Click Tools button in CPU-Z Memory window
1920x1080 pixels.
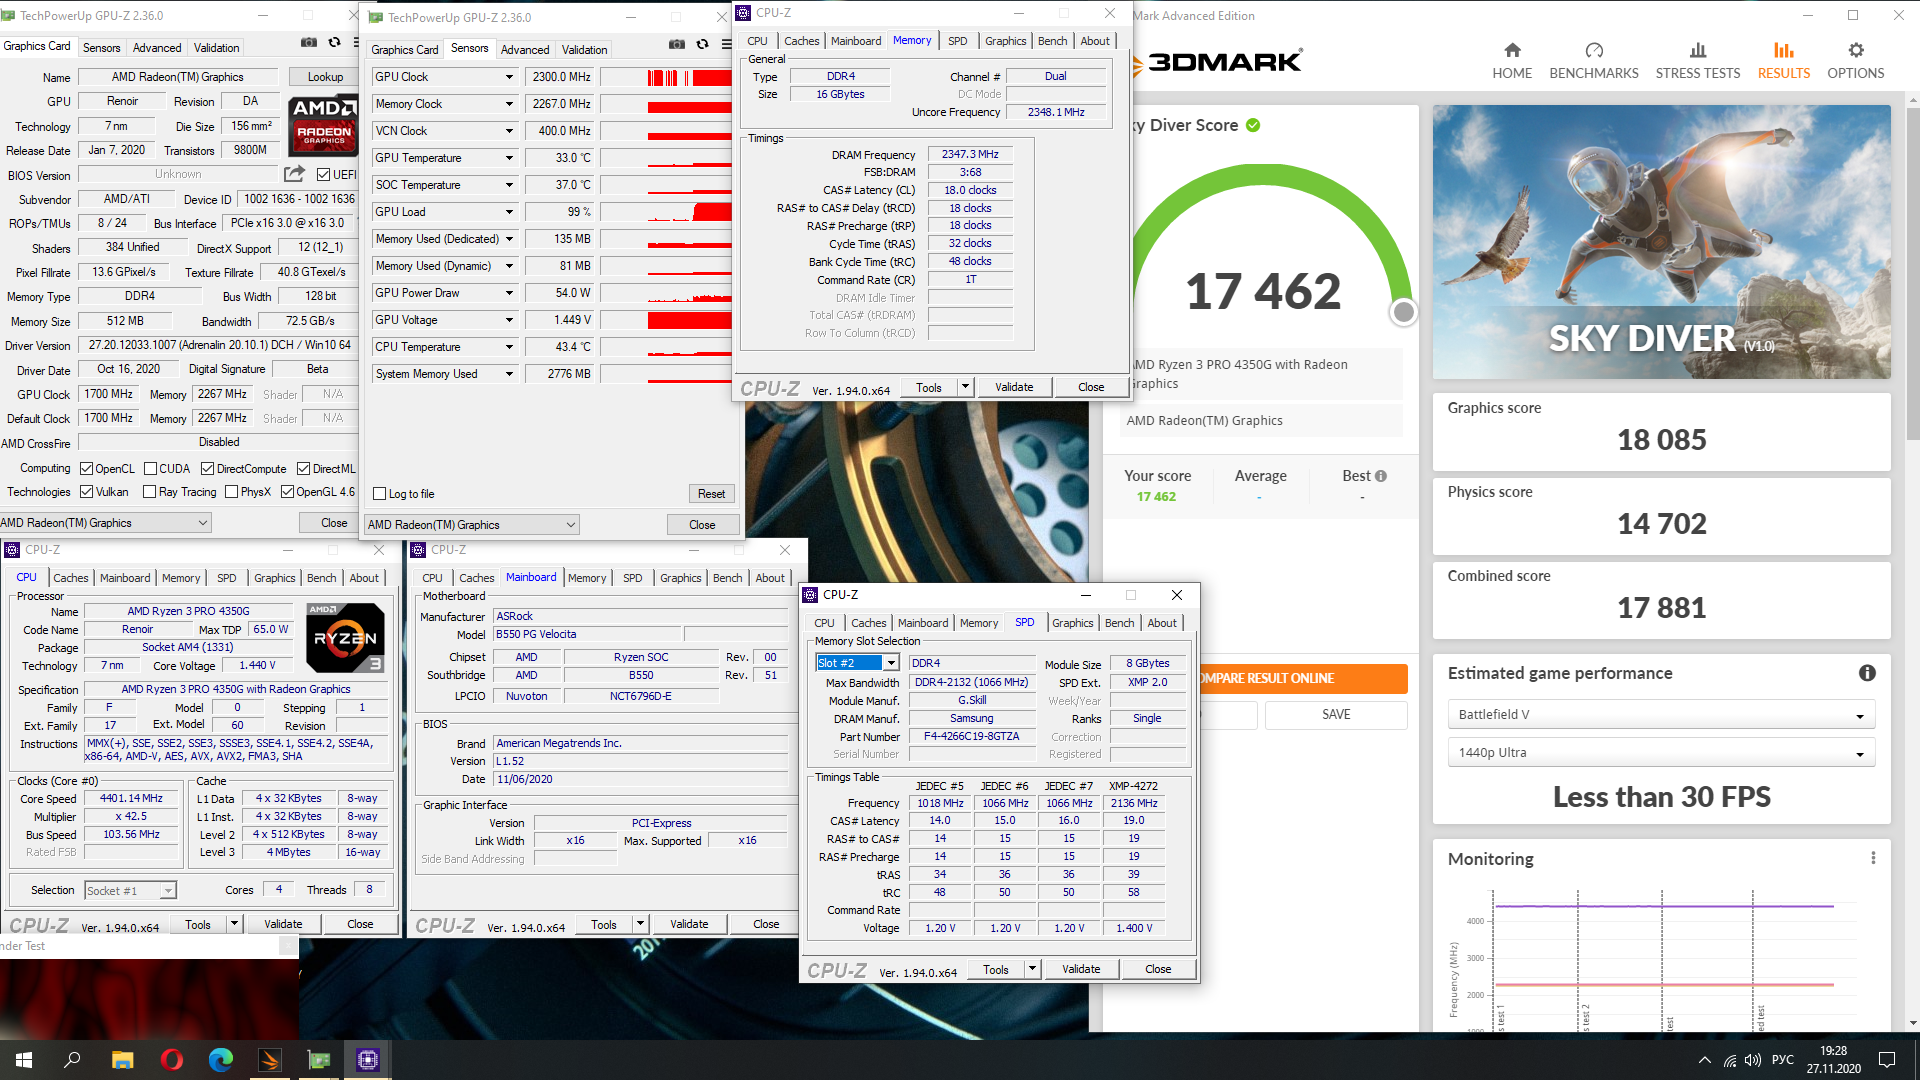929,388
